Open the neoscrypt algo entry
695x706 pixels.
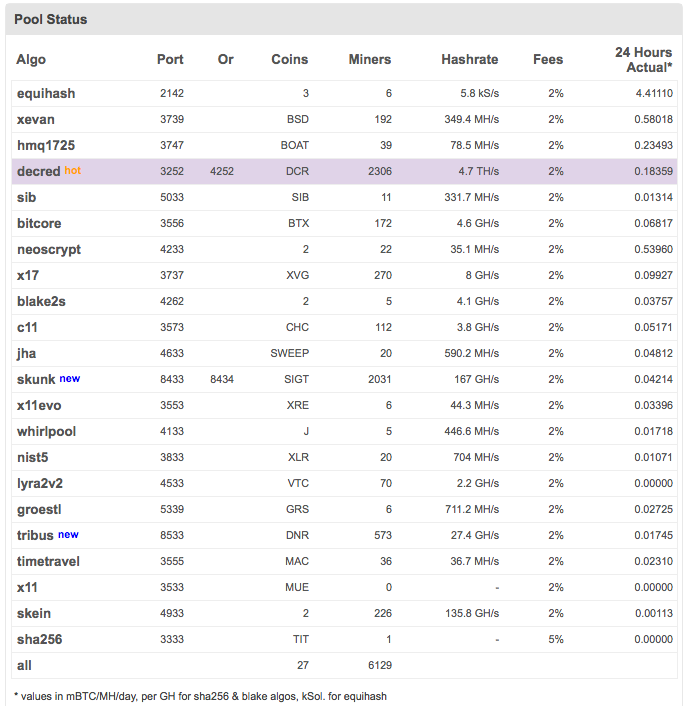click(x=49, y=249)
